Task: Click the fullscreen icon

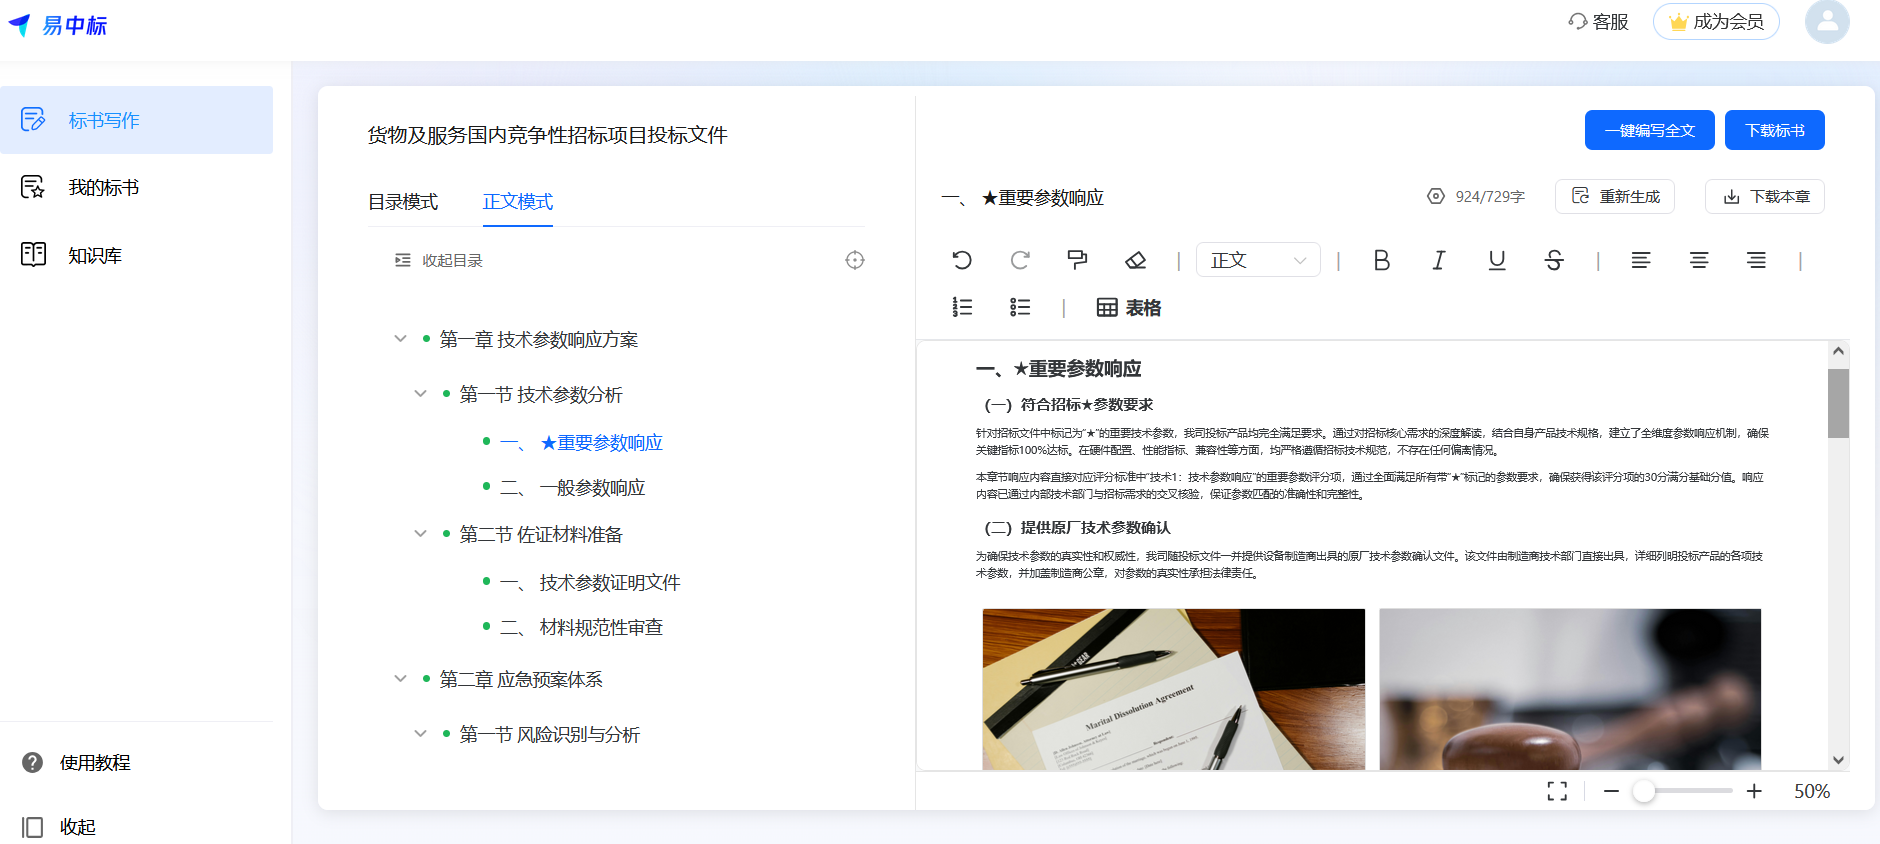Action: 1557,791
